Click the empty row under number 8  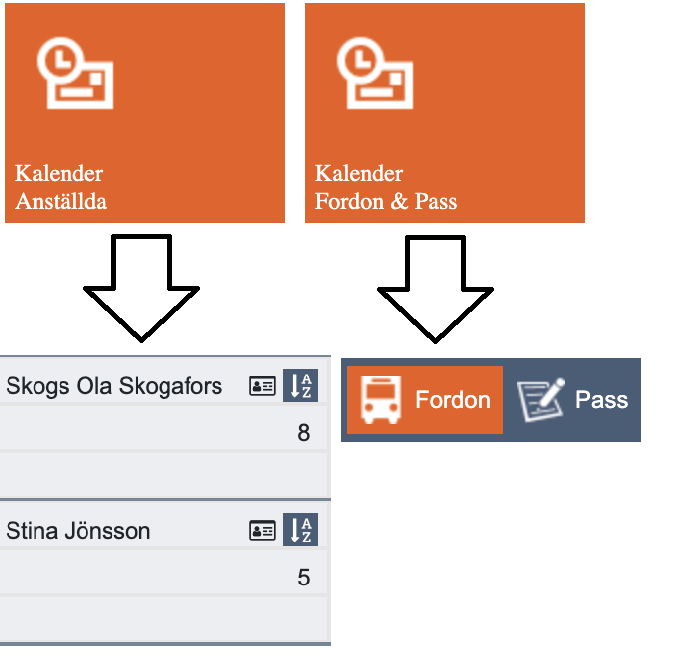click(164, 475)
